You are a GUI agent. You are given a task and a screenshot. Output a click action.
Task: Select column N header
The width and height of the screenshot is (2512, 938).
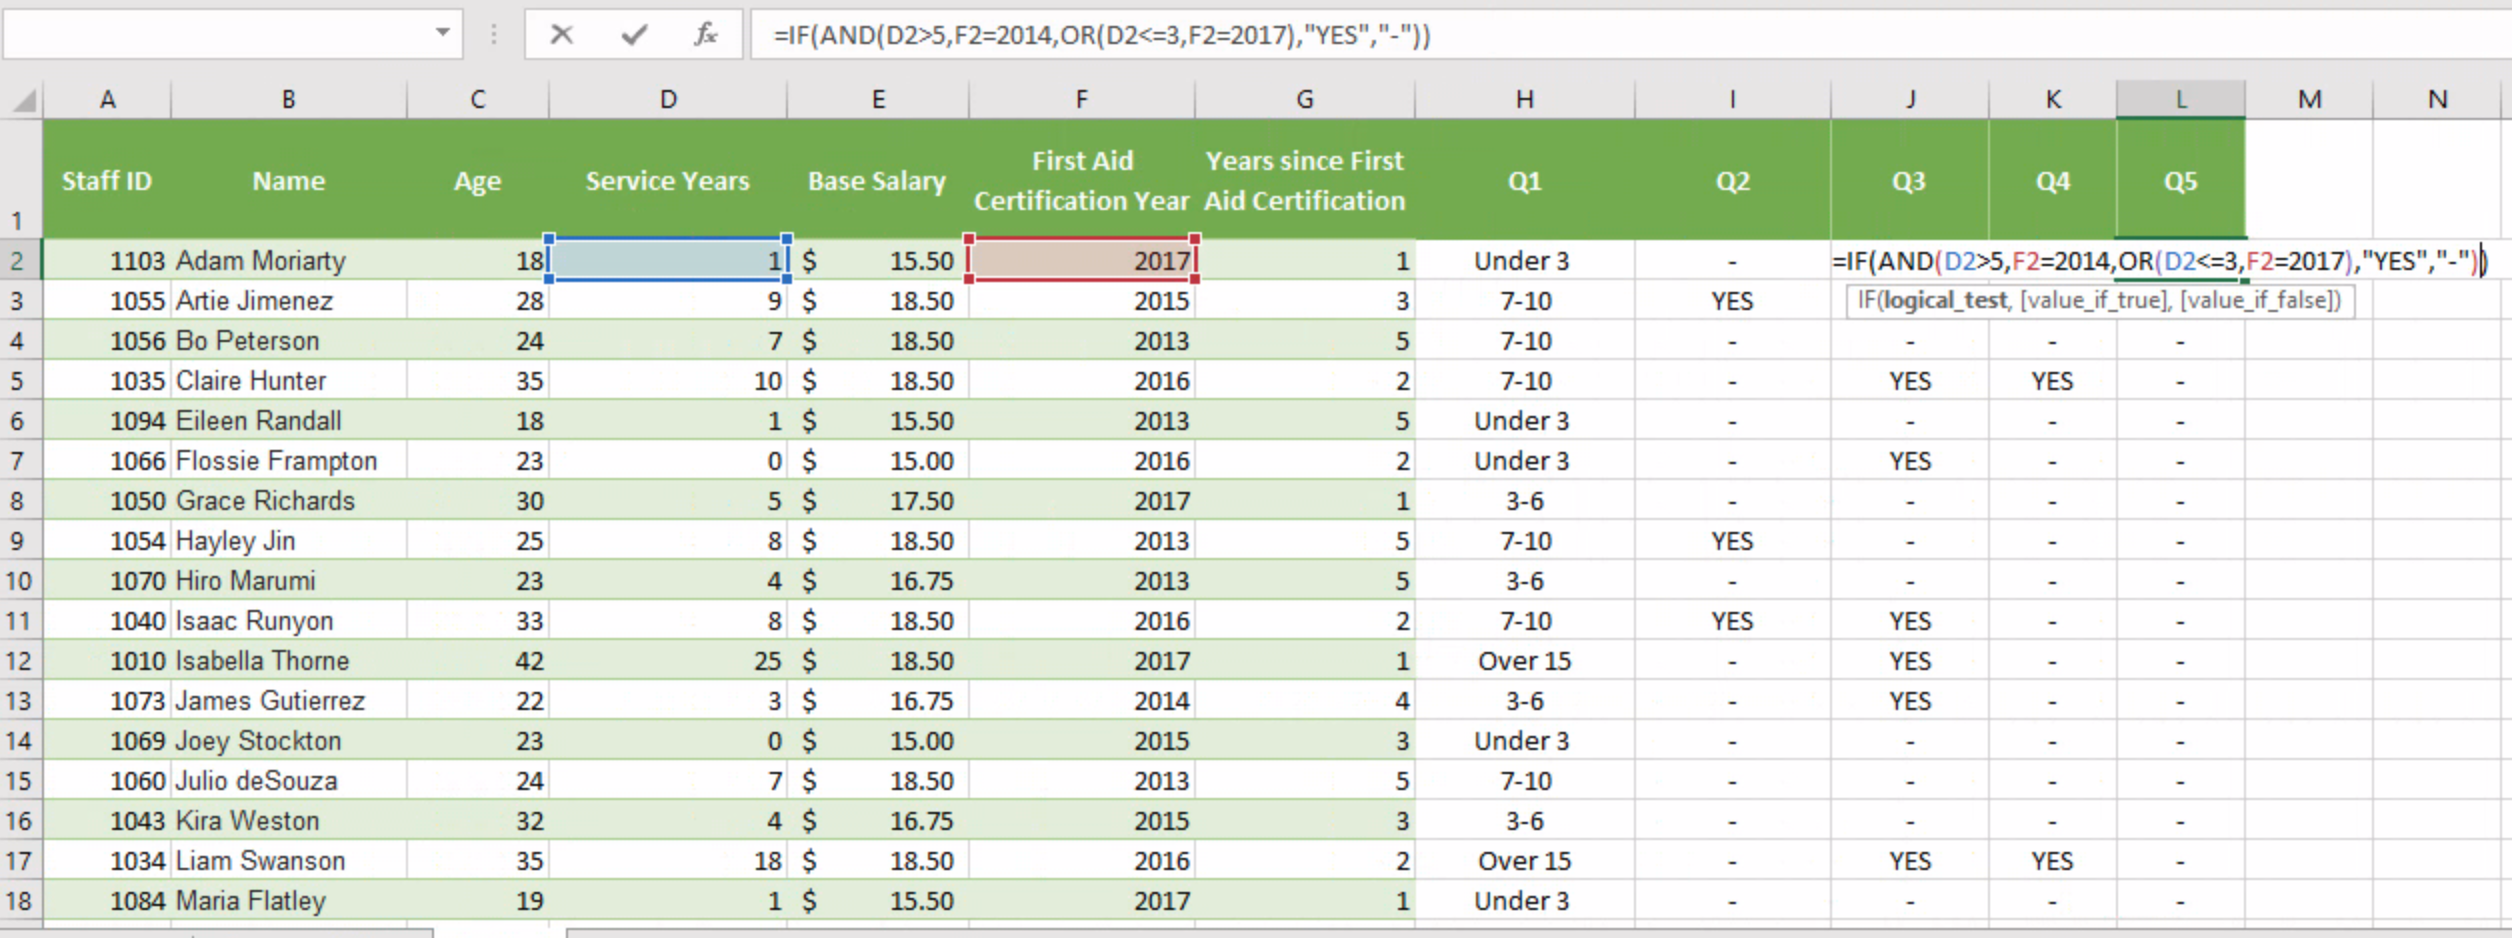(x=2437, y=99)
